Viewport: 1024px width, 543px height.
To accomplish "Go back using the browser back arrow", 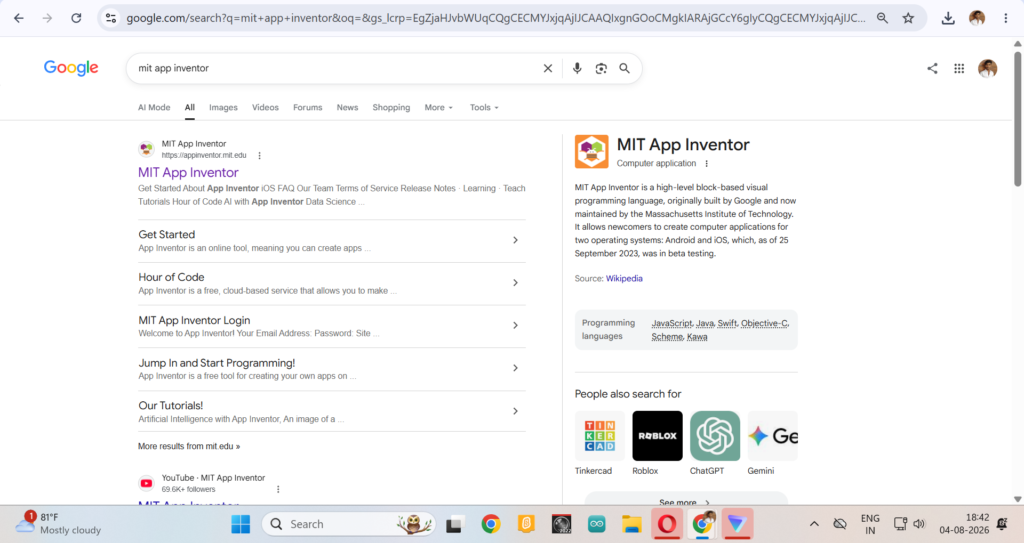I will (x=18, y=18).
